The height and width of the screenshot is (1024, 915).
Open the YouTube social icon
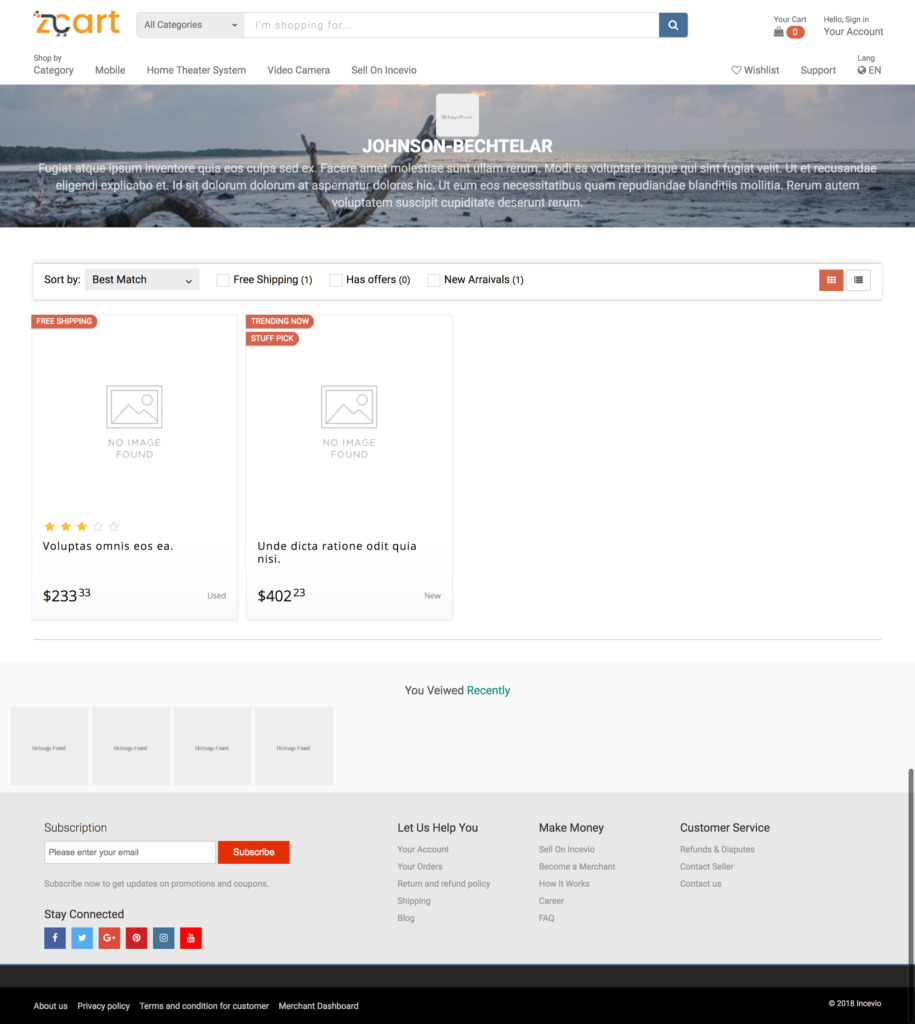[190, 938]
